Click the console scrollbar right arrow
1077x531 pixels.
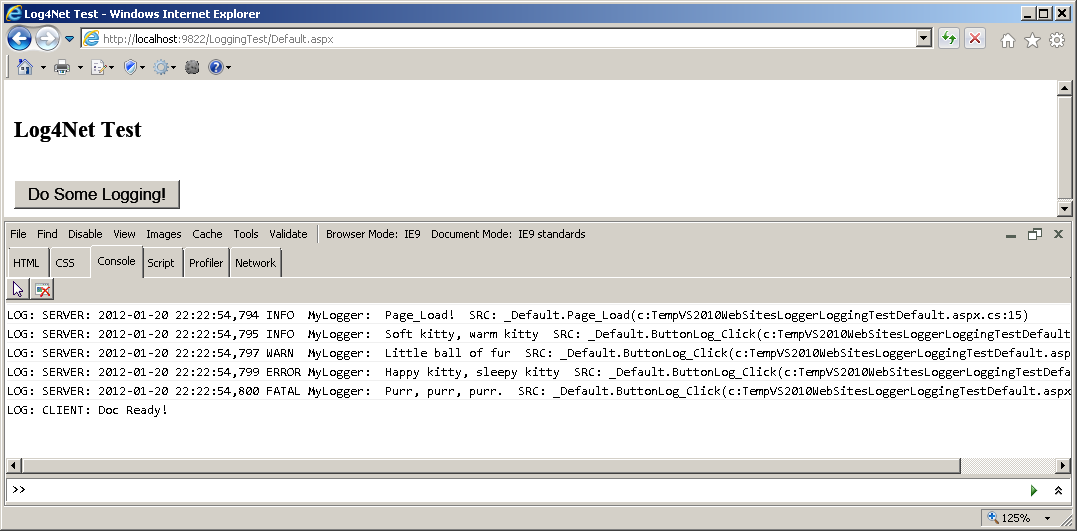pyautogui.click(x=1063, y=466)
